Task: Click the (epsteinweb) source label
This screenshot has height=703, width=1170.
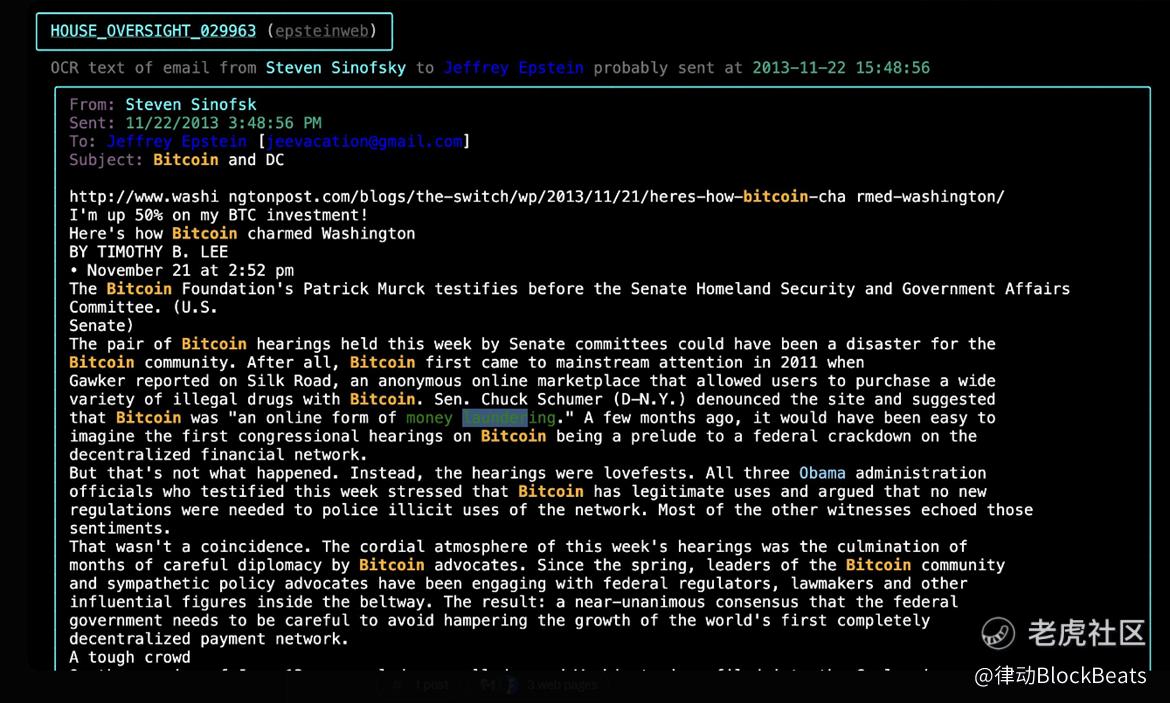Action: 322,31
